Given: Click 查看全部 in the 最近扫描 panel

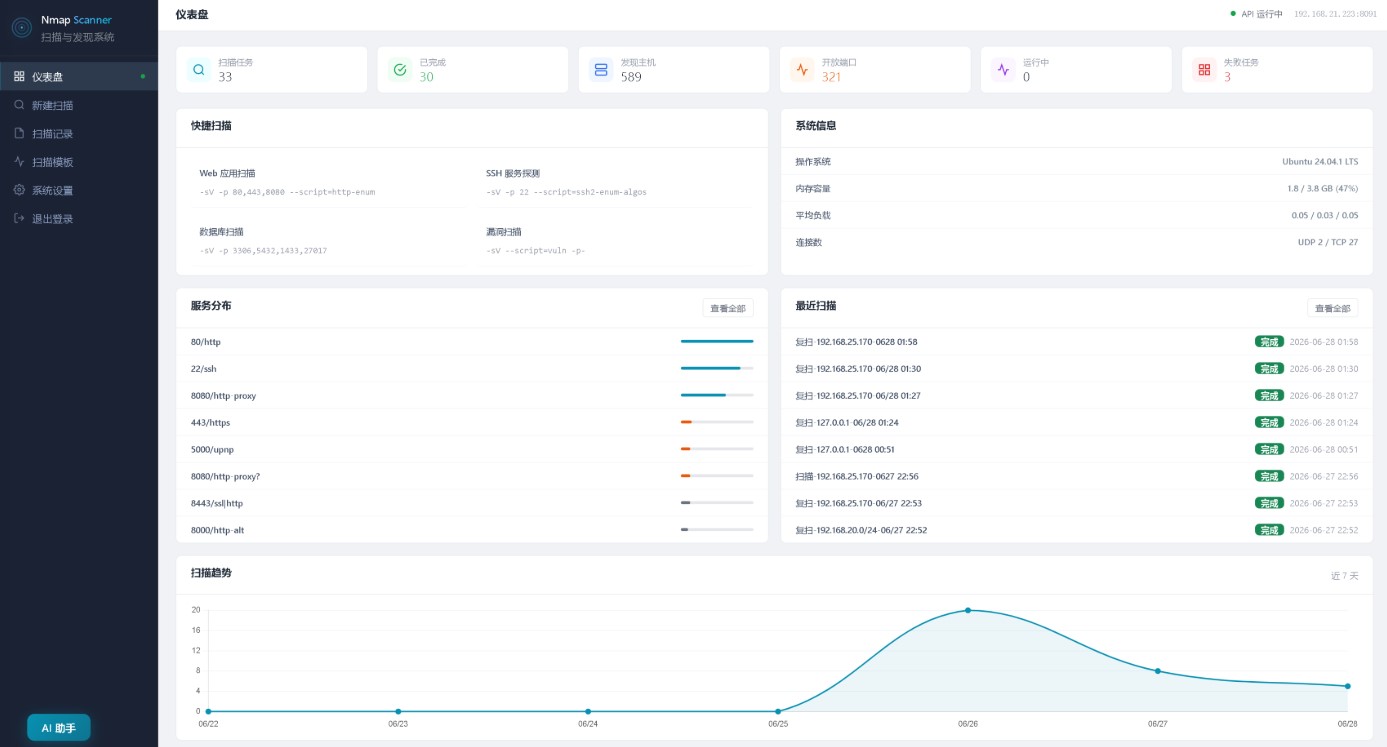Looking at the screenshot, I should coord(1332,308).
